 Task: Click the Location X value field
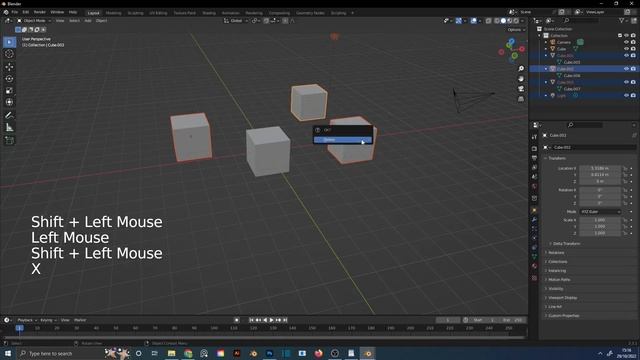click(x=600, y=168)
